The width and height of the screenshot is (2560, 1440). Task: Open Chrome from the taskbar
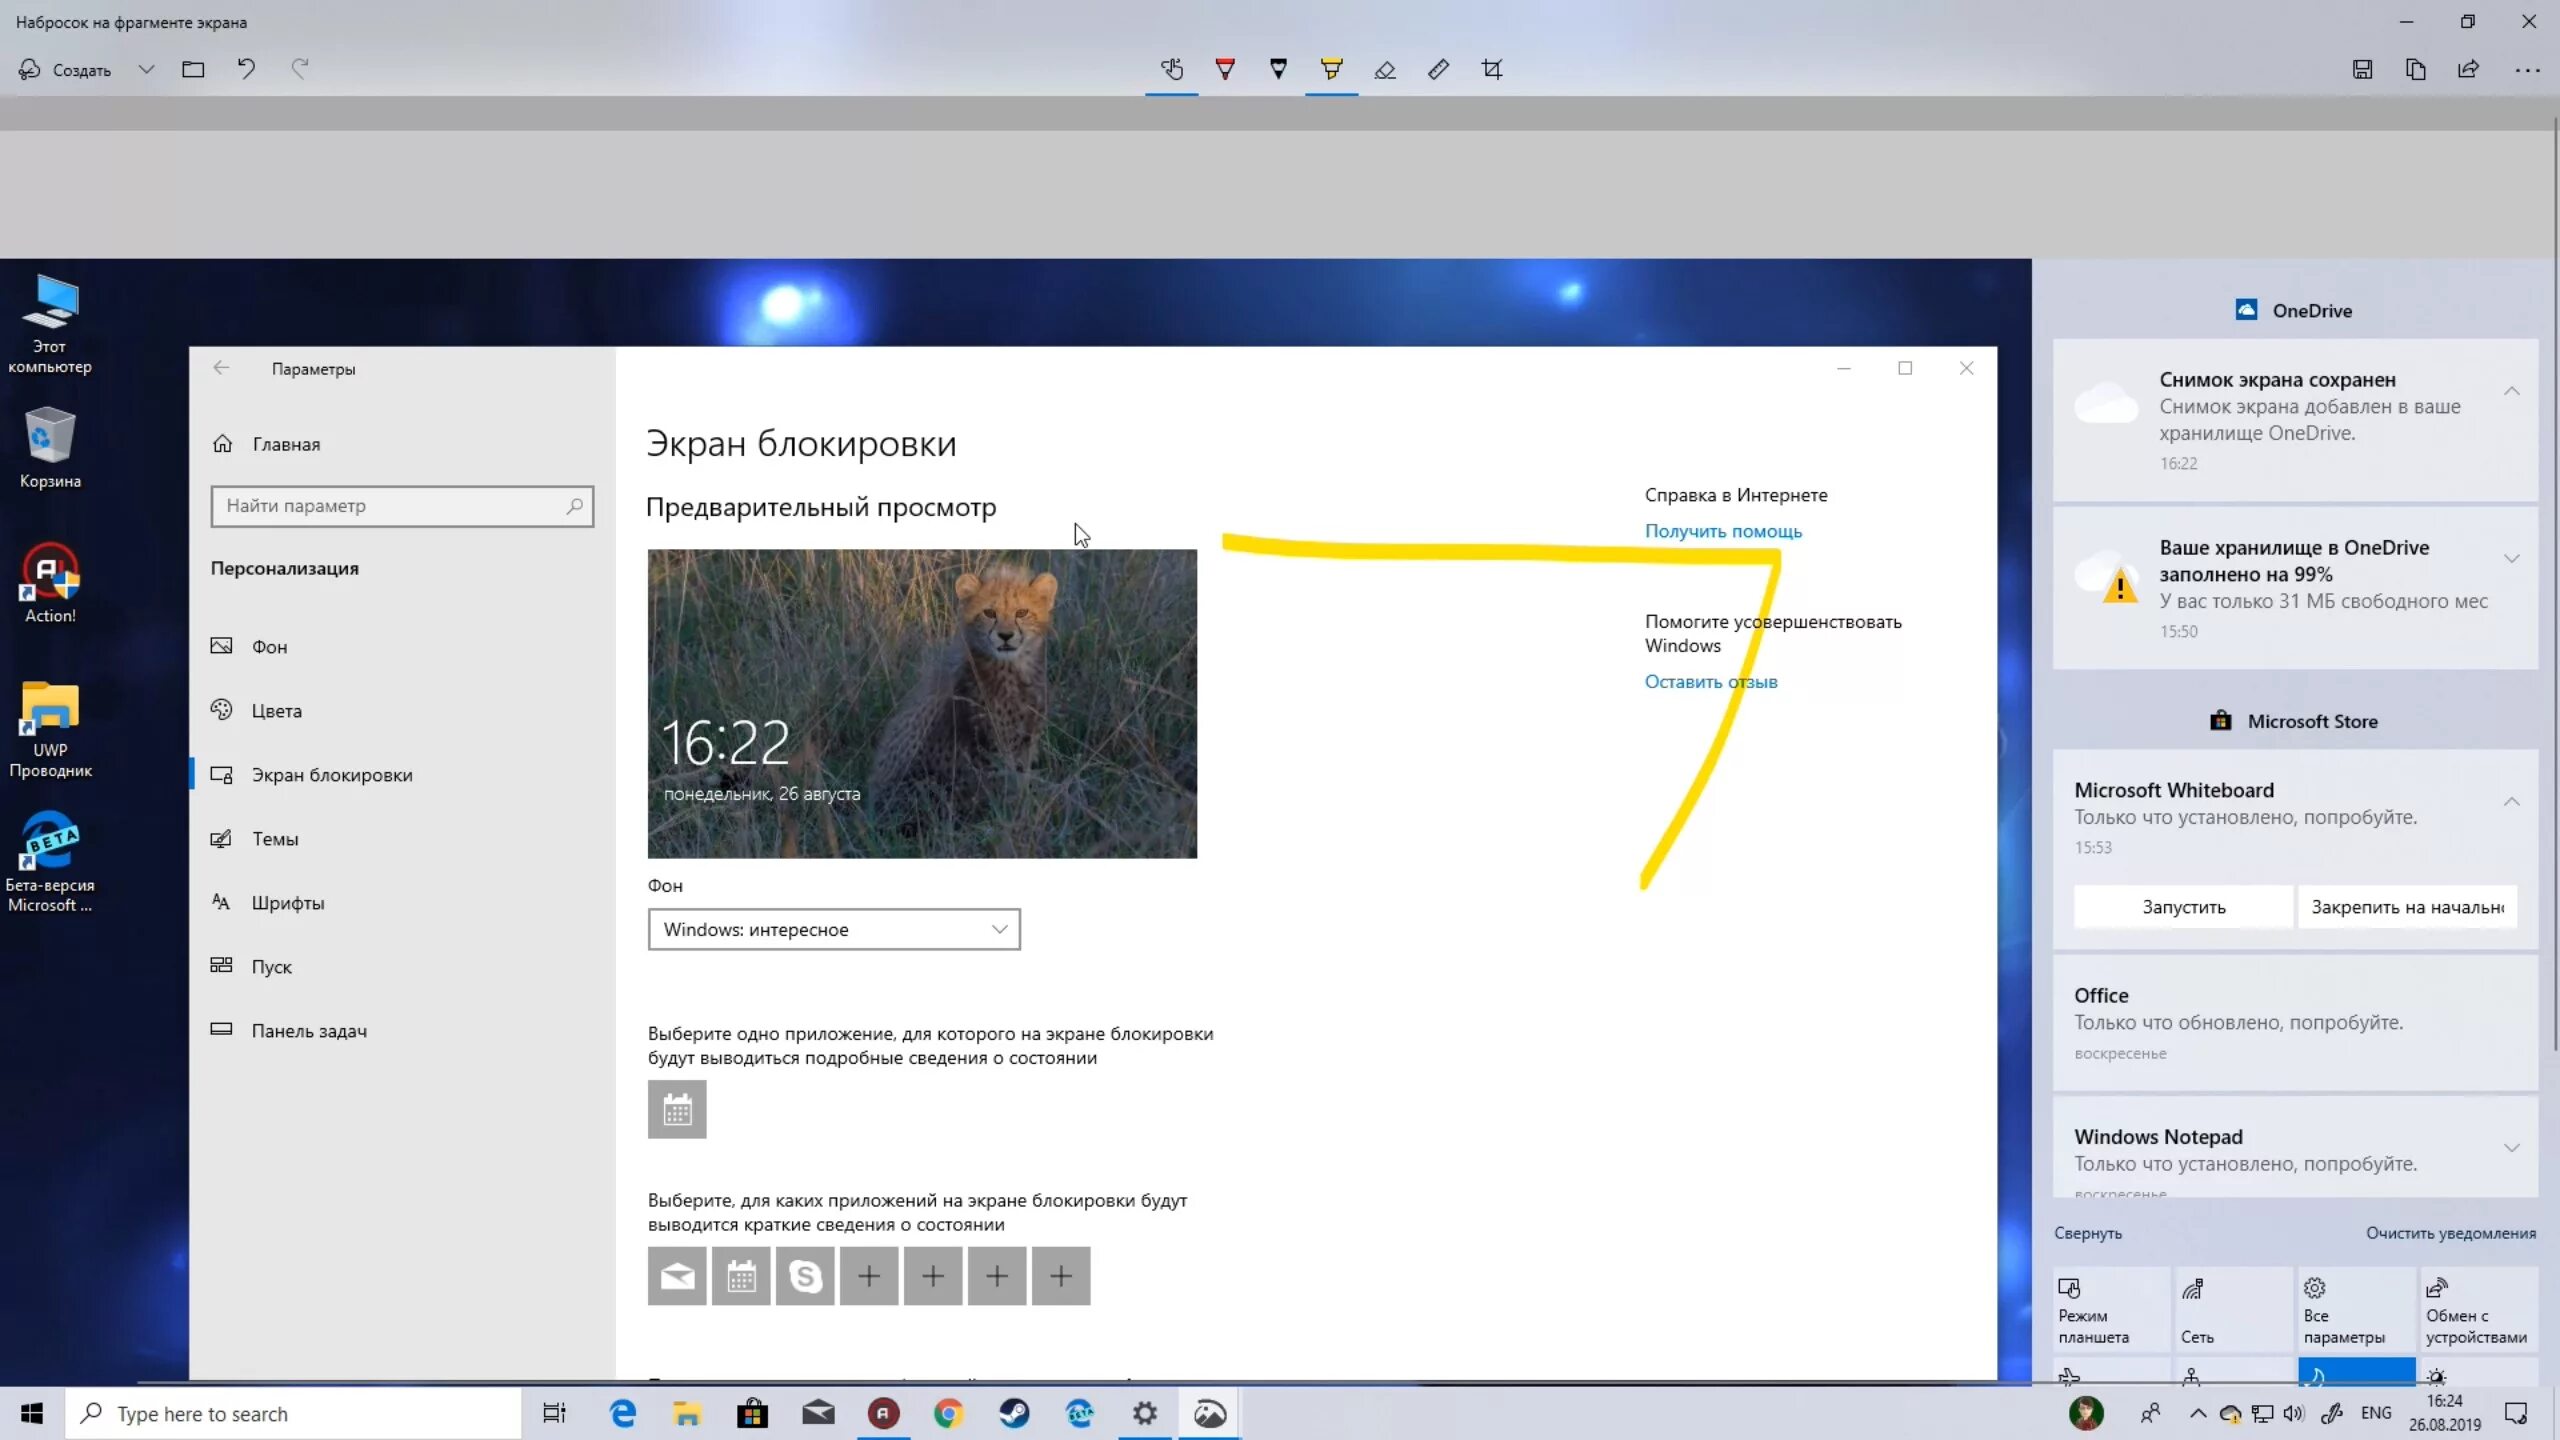(x=948, y=1413)
